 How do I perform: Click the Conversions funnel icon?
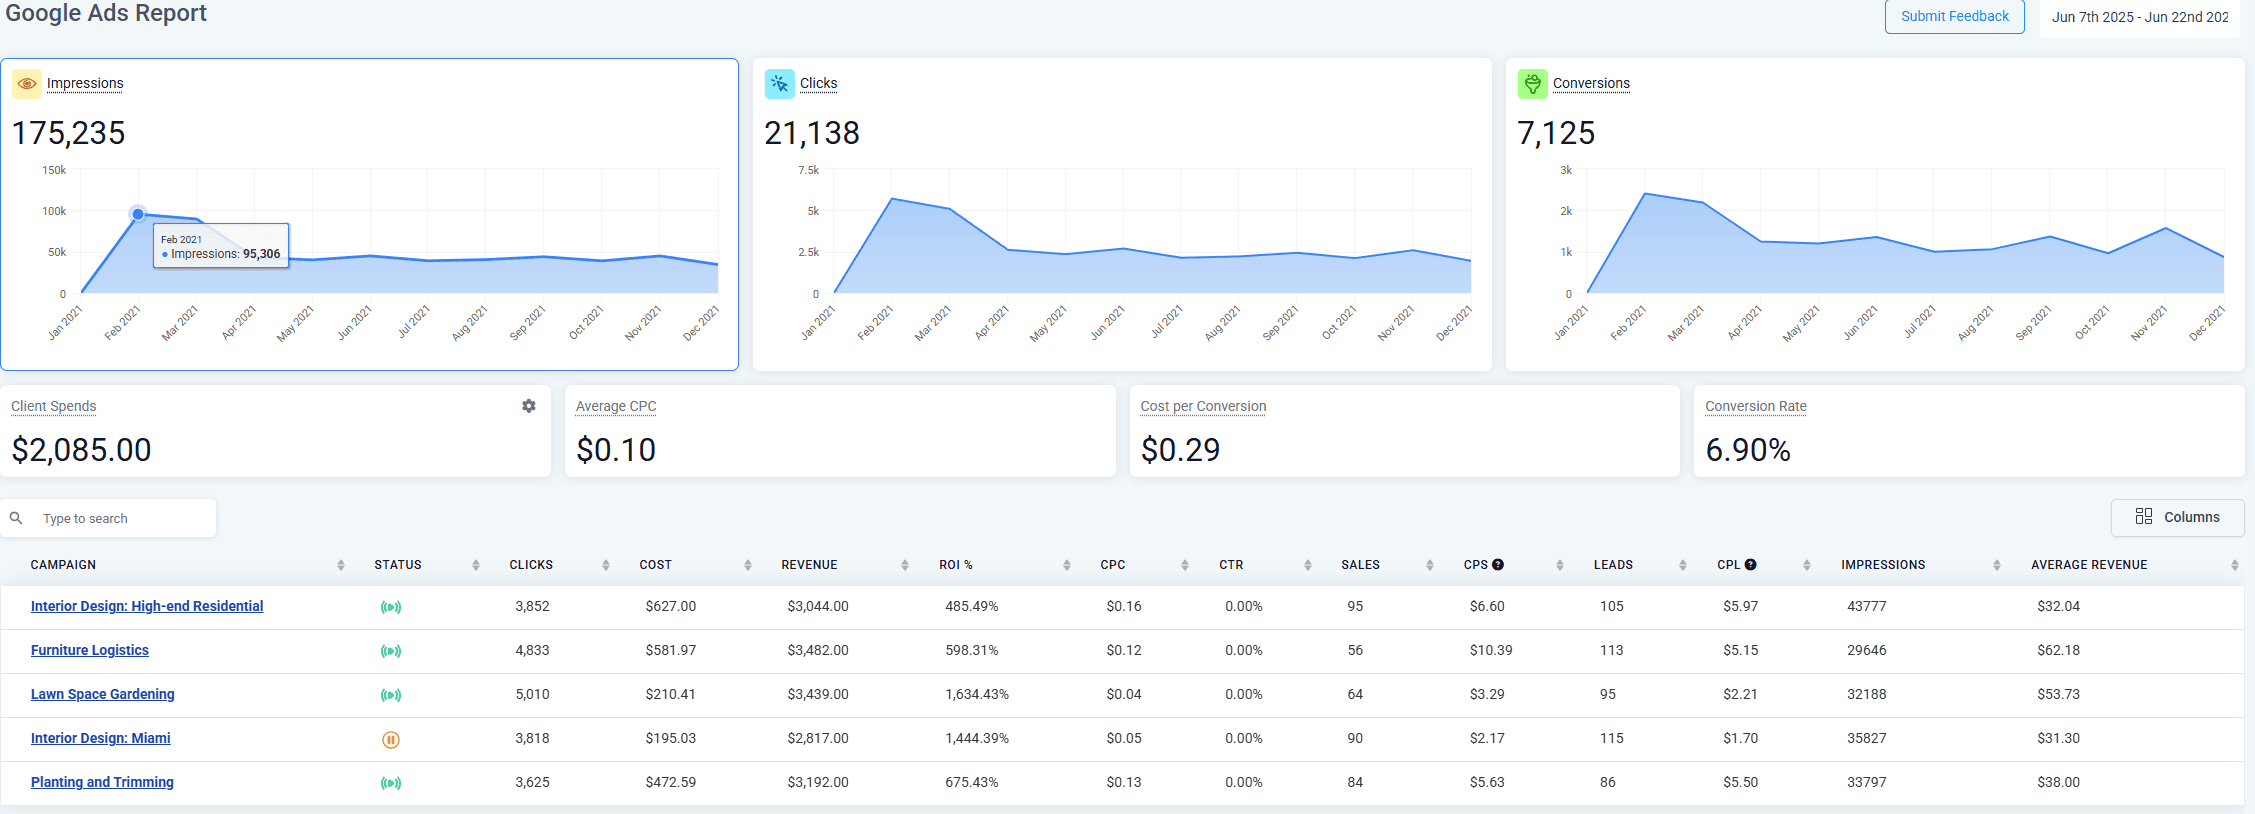pyautogui.click(x=1533, y=84)
